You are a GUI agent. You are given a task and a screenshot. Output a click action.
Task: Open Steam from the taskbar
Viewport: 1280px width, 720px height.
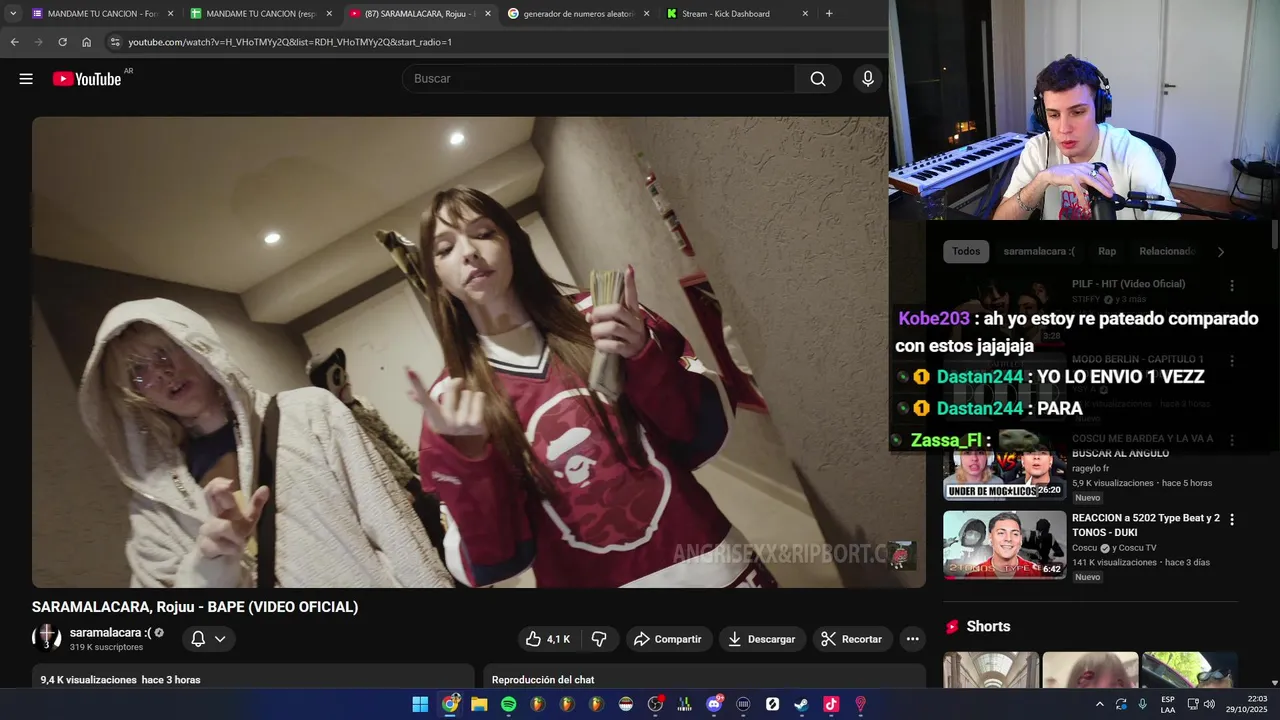pos(801,704)
